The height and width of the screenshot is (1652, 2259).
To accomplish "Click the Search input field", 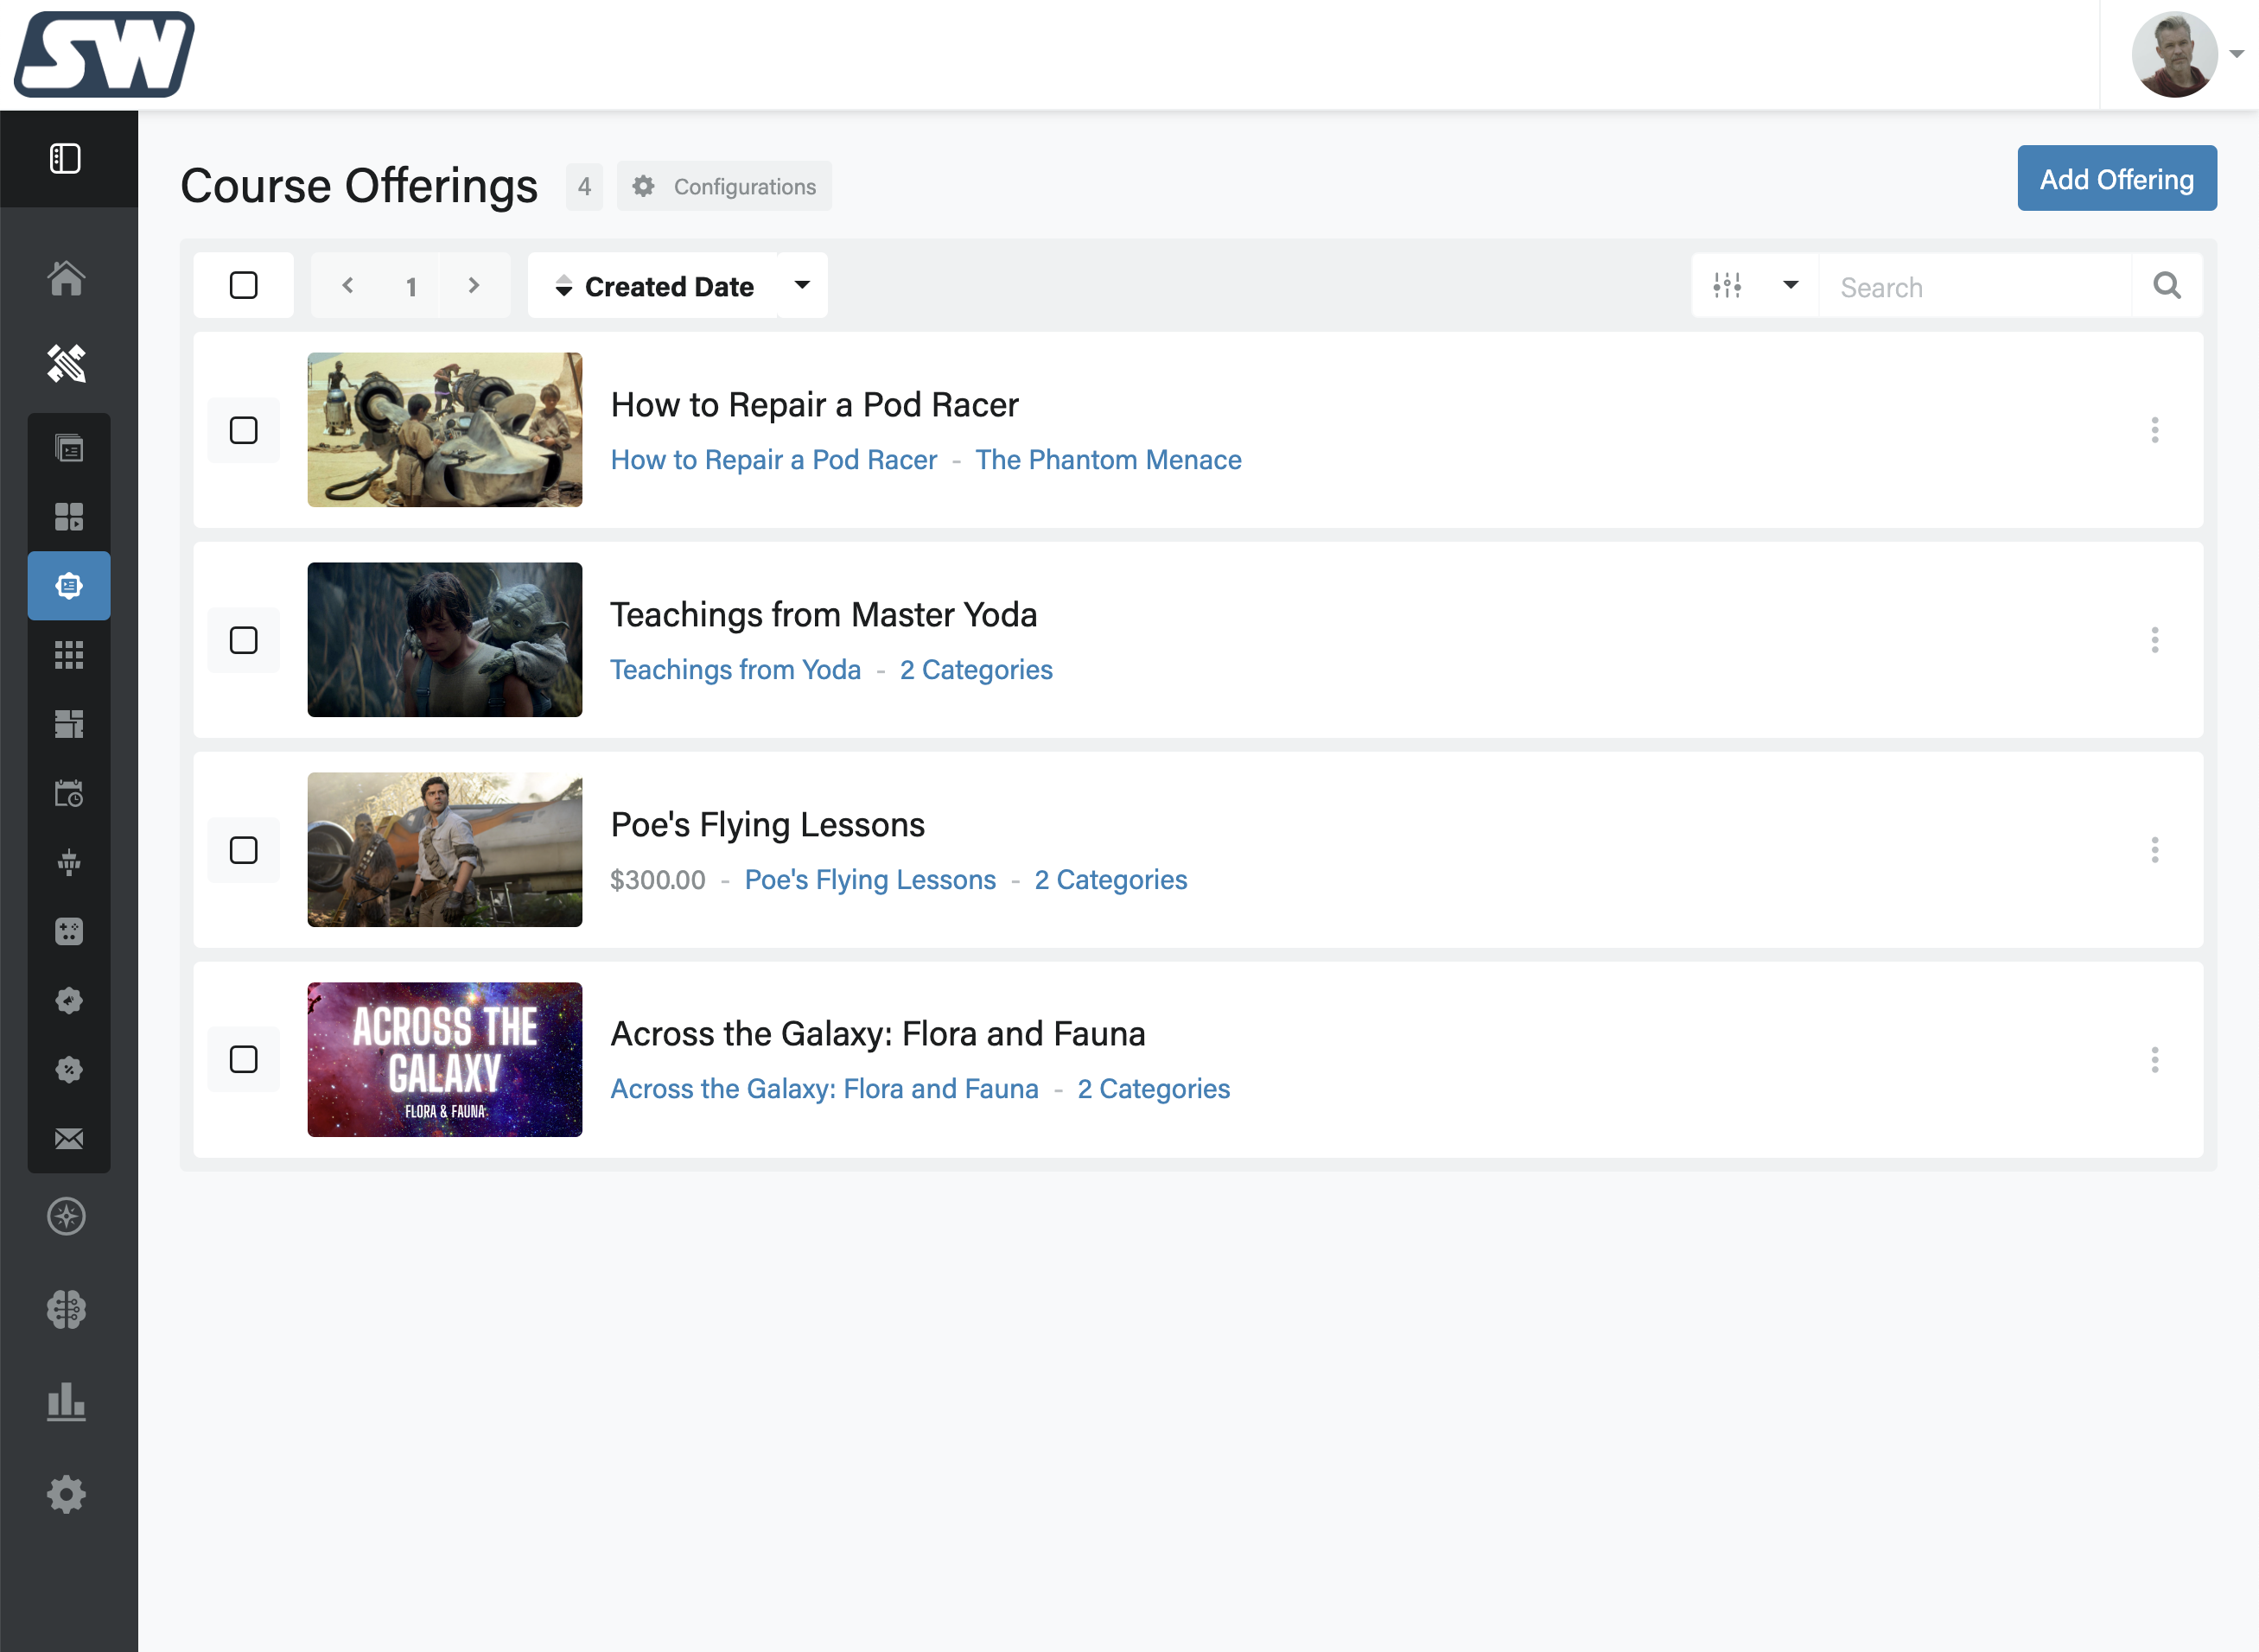I will pyautogui.click(x=1975, y=287).
